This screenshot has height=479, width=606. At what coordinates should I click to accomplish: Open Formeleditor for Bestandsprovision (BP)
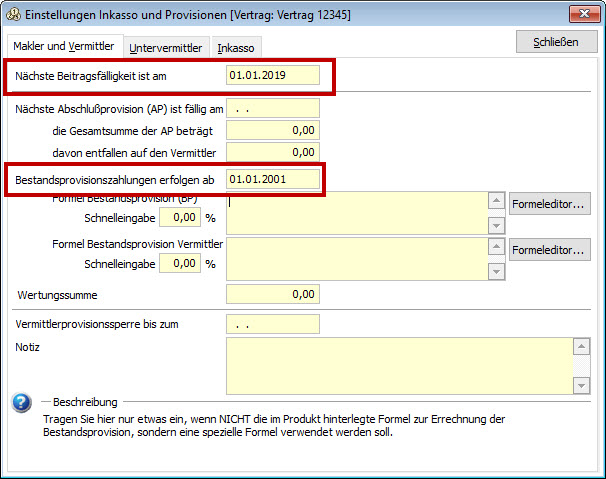[550, 205]
